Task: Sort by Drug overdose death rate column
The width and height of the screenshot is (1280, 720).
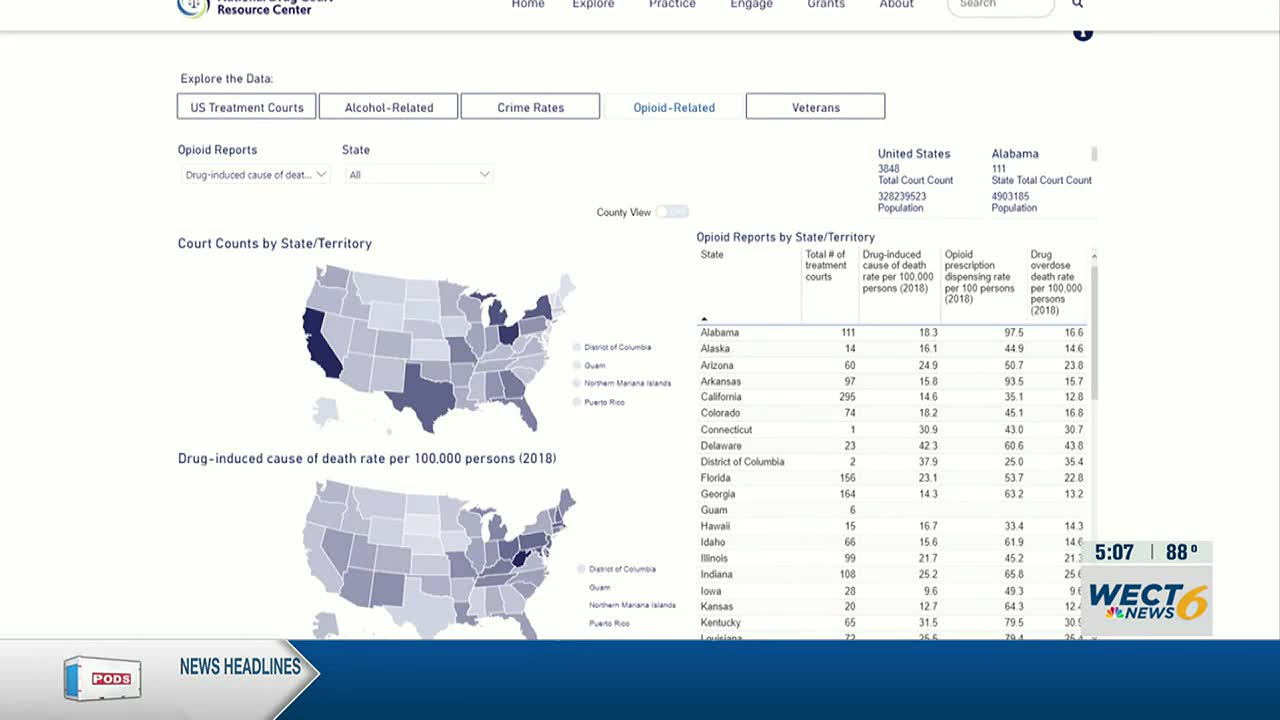Action: tap(1056, 282)
